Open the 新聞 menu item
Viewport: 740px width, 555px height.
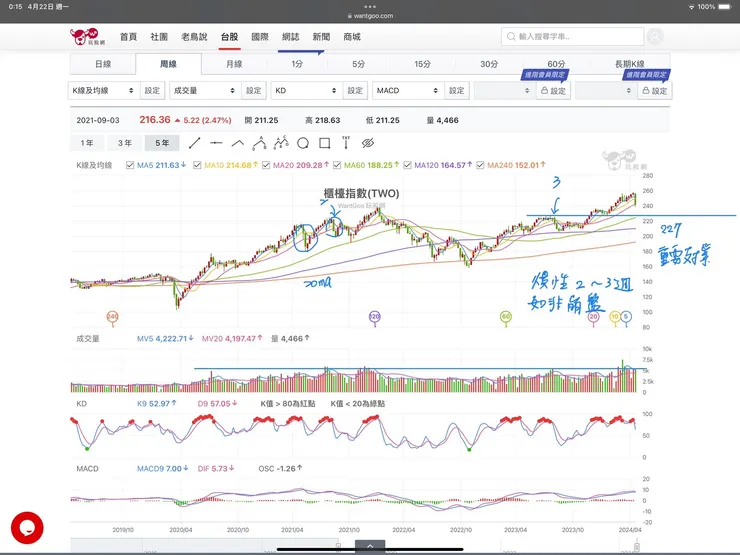pyautogui.click(x=321, y=37)
